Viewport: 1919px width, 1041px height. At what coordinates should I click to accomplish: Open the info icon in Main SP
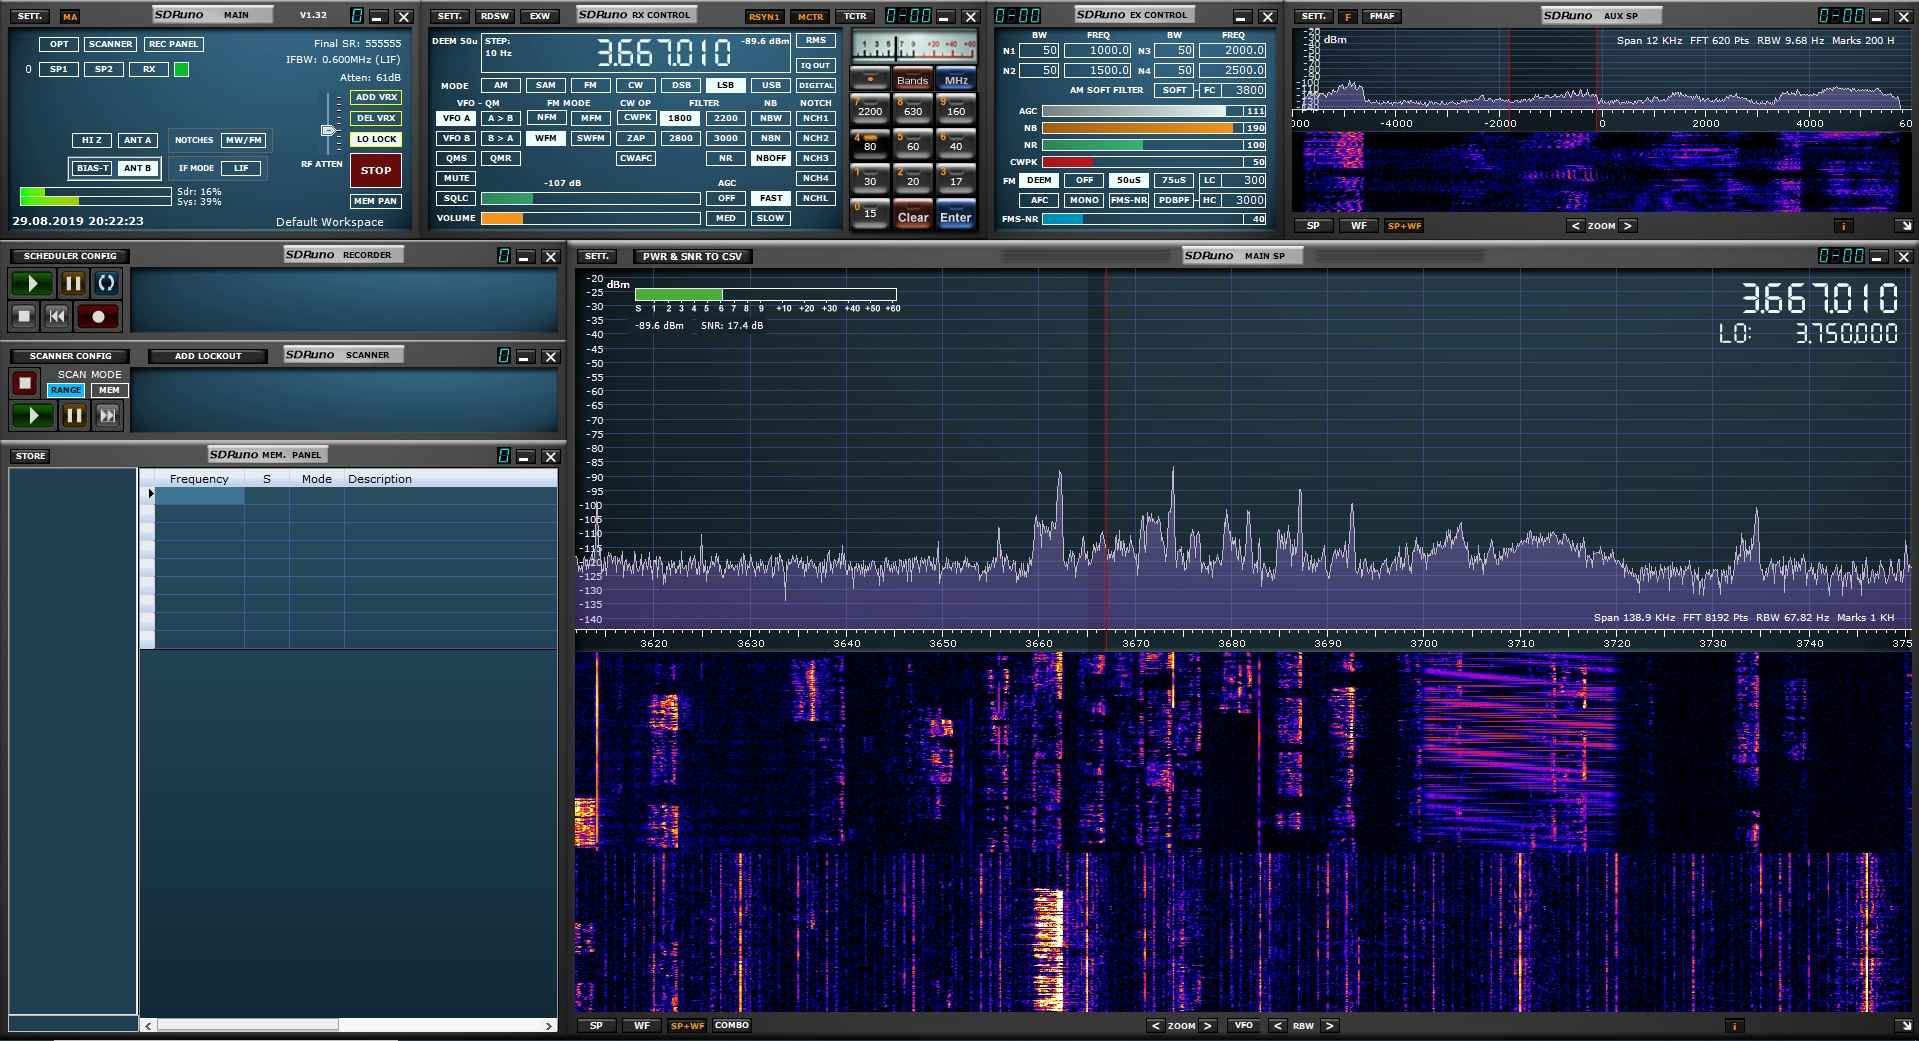[1733, 1026]
